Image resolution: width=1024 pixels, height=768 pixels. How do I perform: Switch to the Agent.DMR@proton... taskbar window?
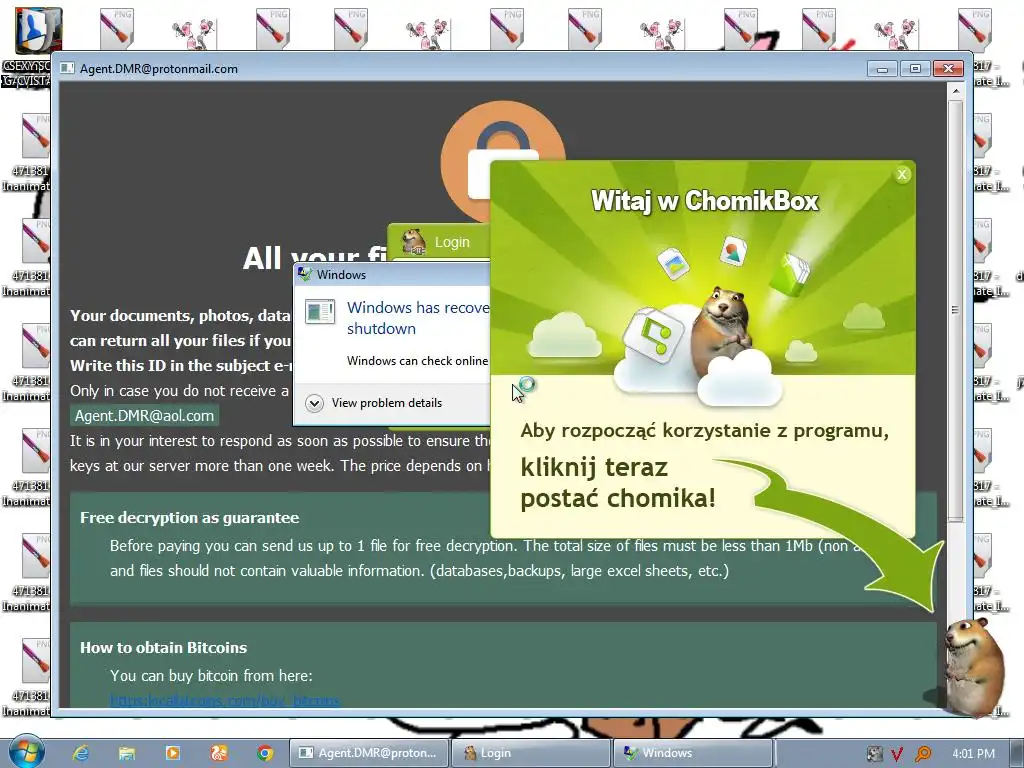(x=369, y=753)
